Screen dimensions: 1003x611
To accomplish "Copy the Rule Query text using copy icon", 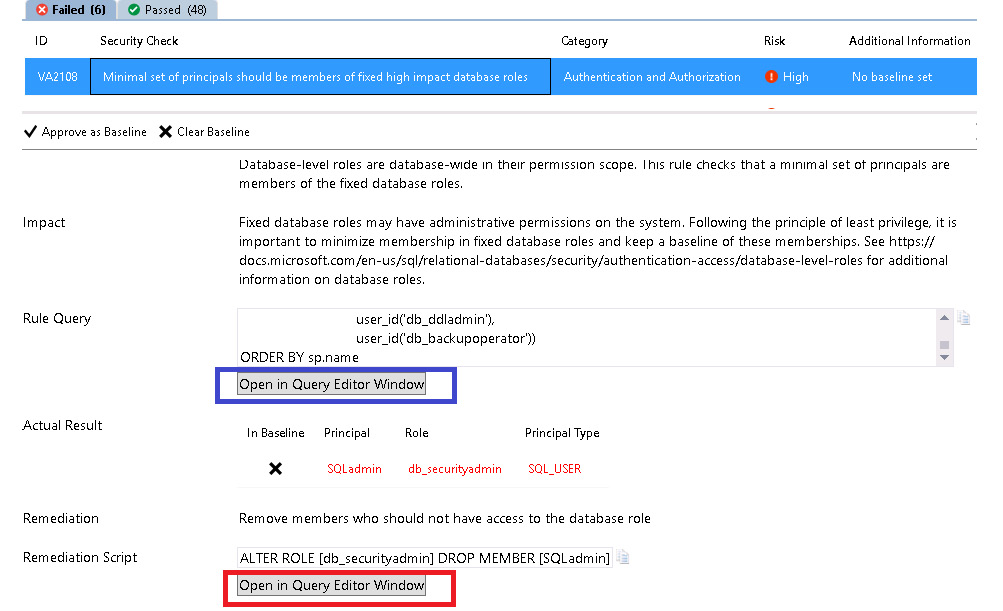I will click(964, 319).
